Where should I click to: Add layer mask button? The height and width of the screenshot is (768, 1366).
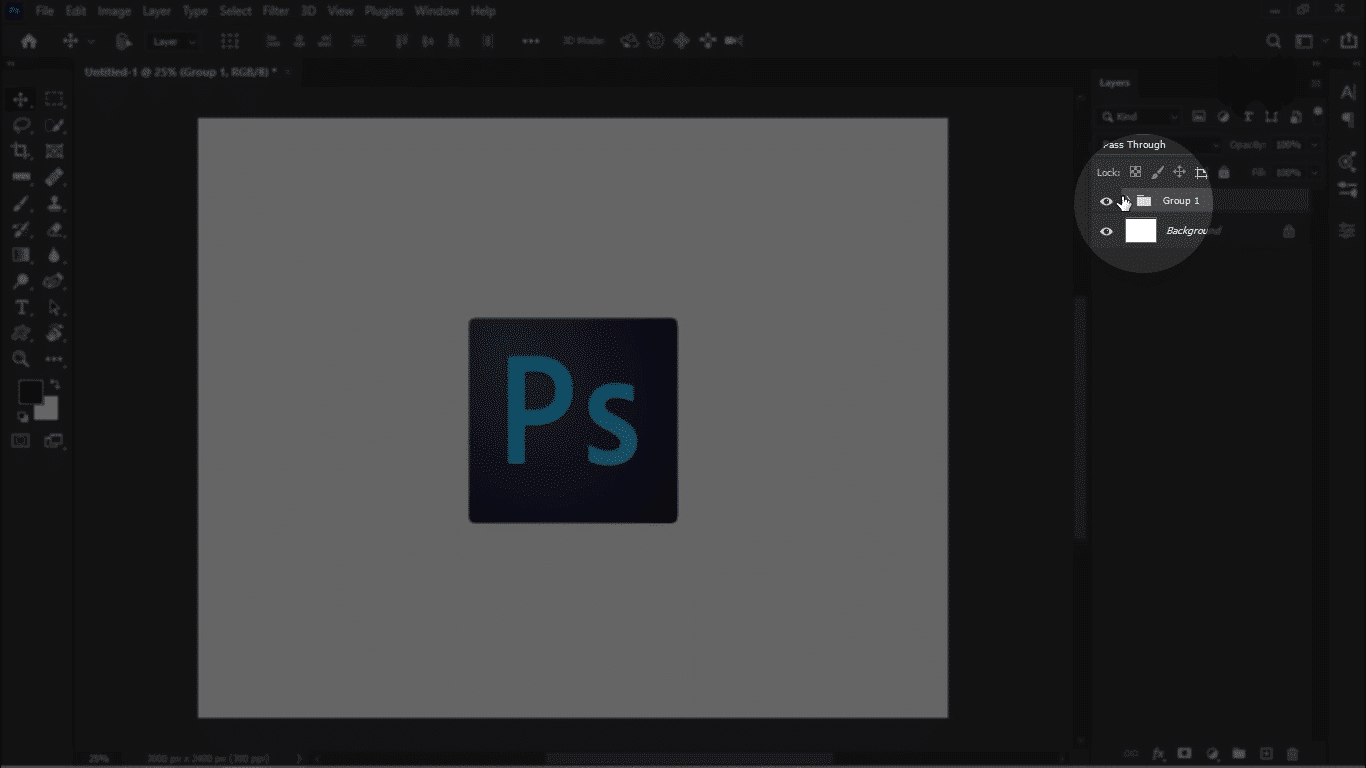click(1184, 753)
